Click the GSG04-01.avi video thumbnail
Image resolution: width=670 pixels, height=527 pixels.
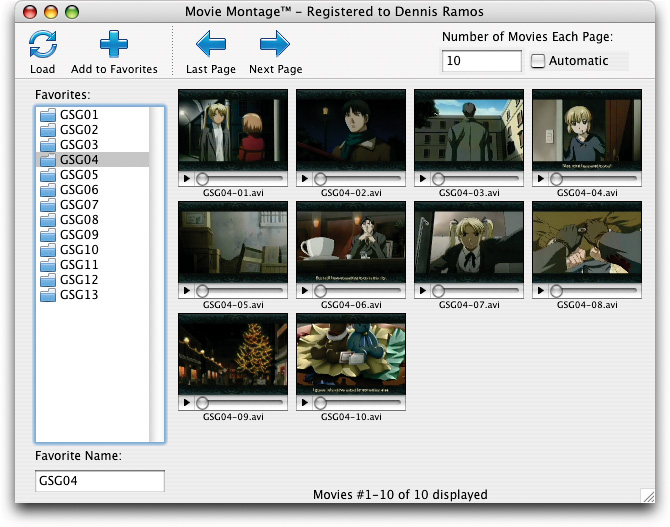233,130
